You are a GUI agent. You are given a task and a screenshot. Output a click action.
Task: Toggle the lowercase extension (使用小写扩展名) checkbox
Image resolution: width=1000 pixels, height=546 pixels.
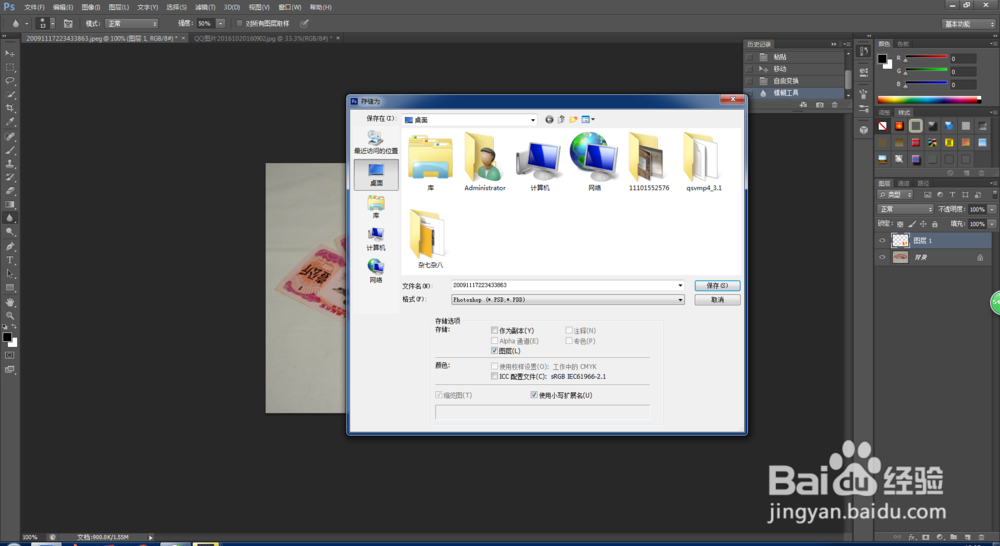534,395
